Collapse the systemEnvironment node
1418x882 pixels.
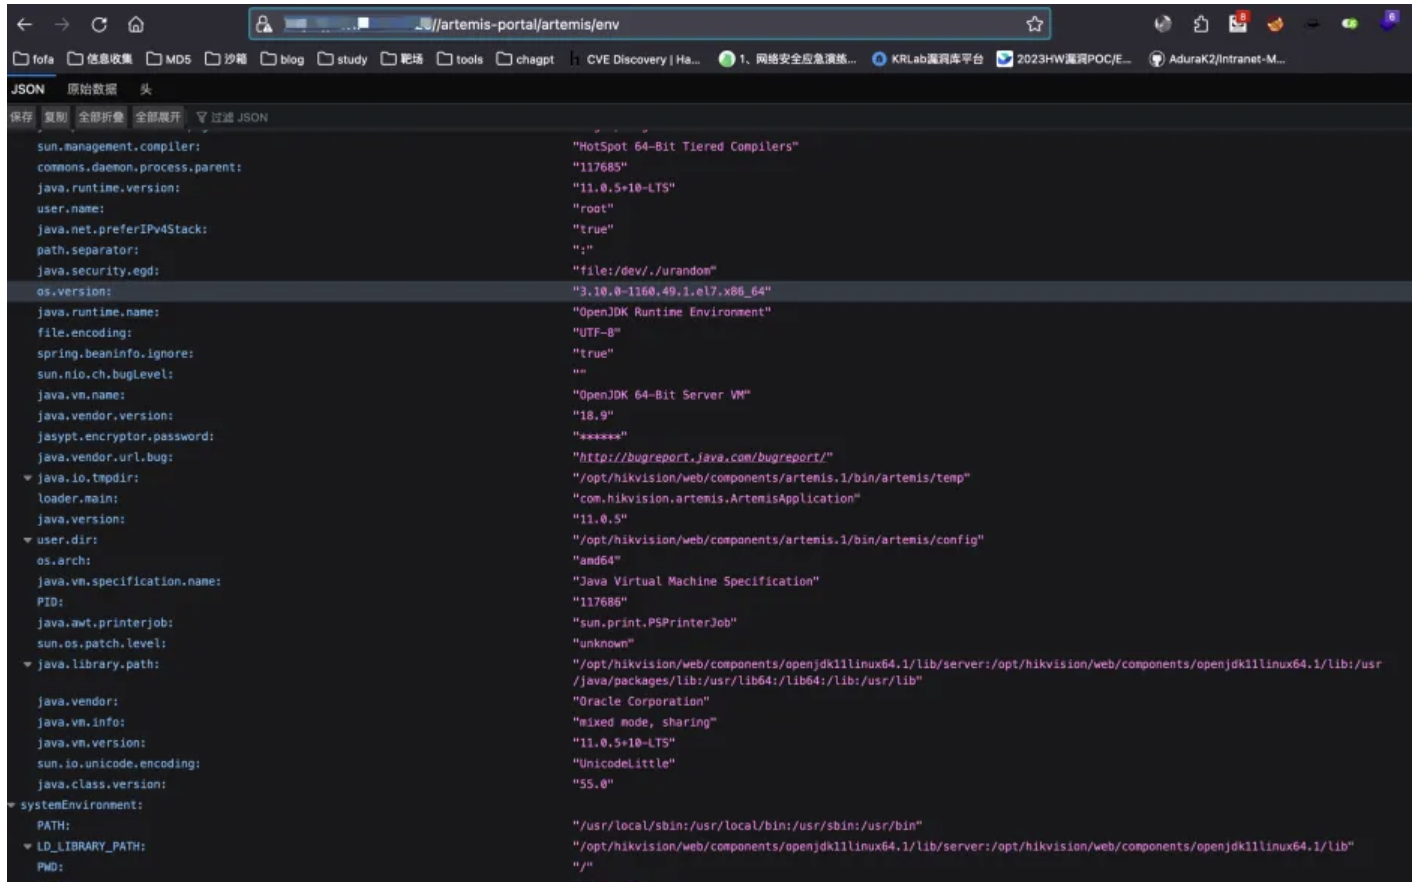coord(12,805)
